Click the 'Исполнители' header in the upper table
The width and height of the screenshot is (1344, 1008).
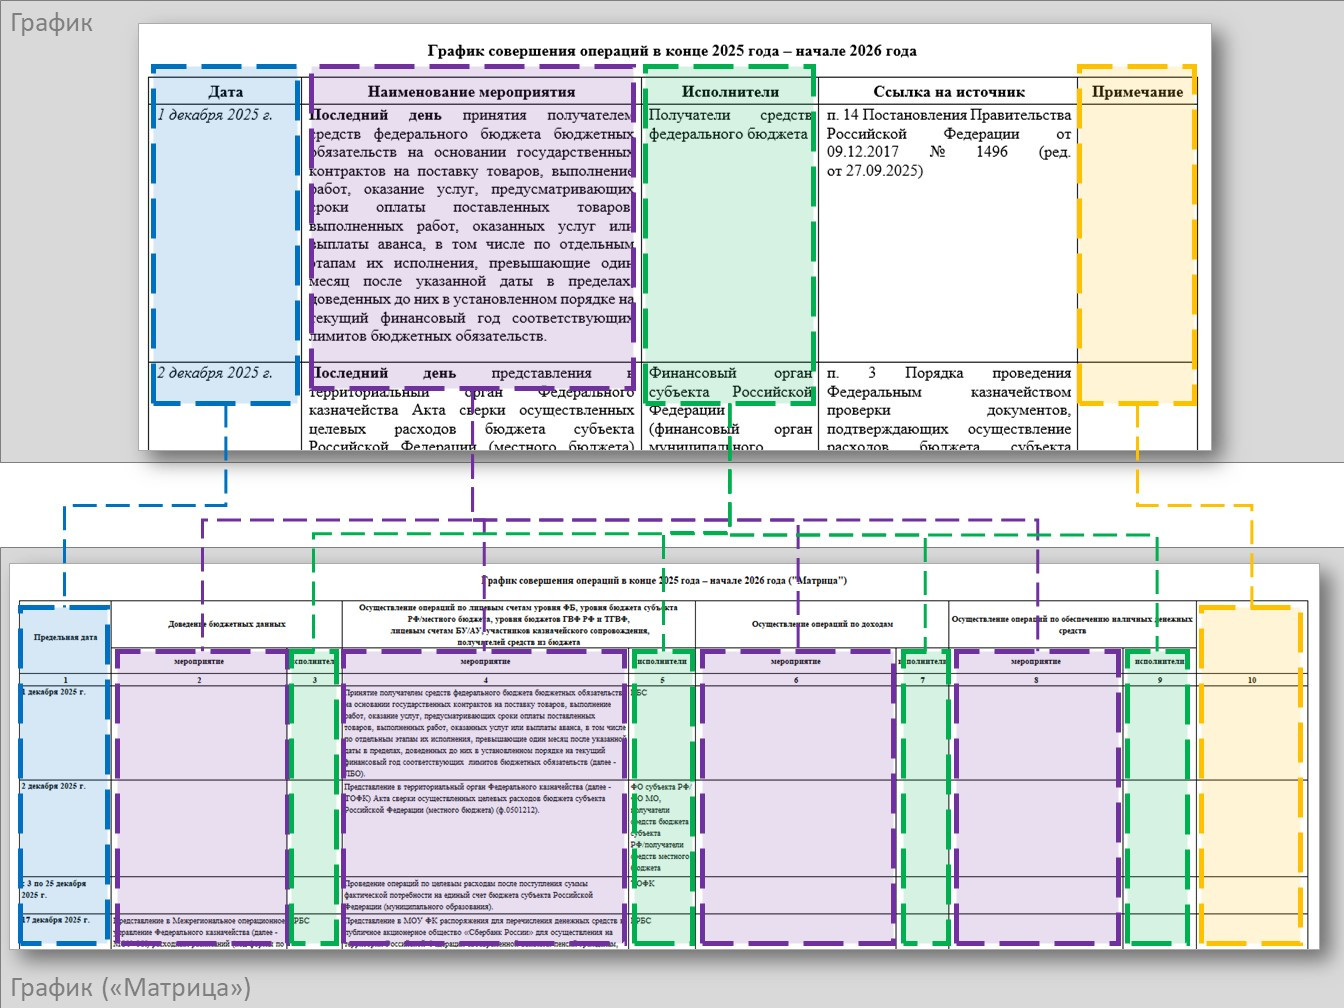click(x=730, y=92)
